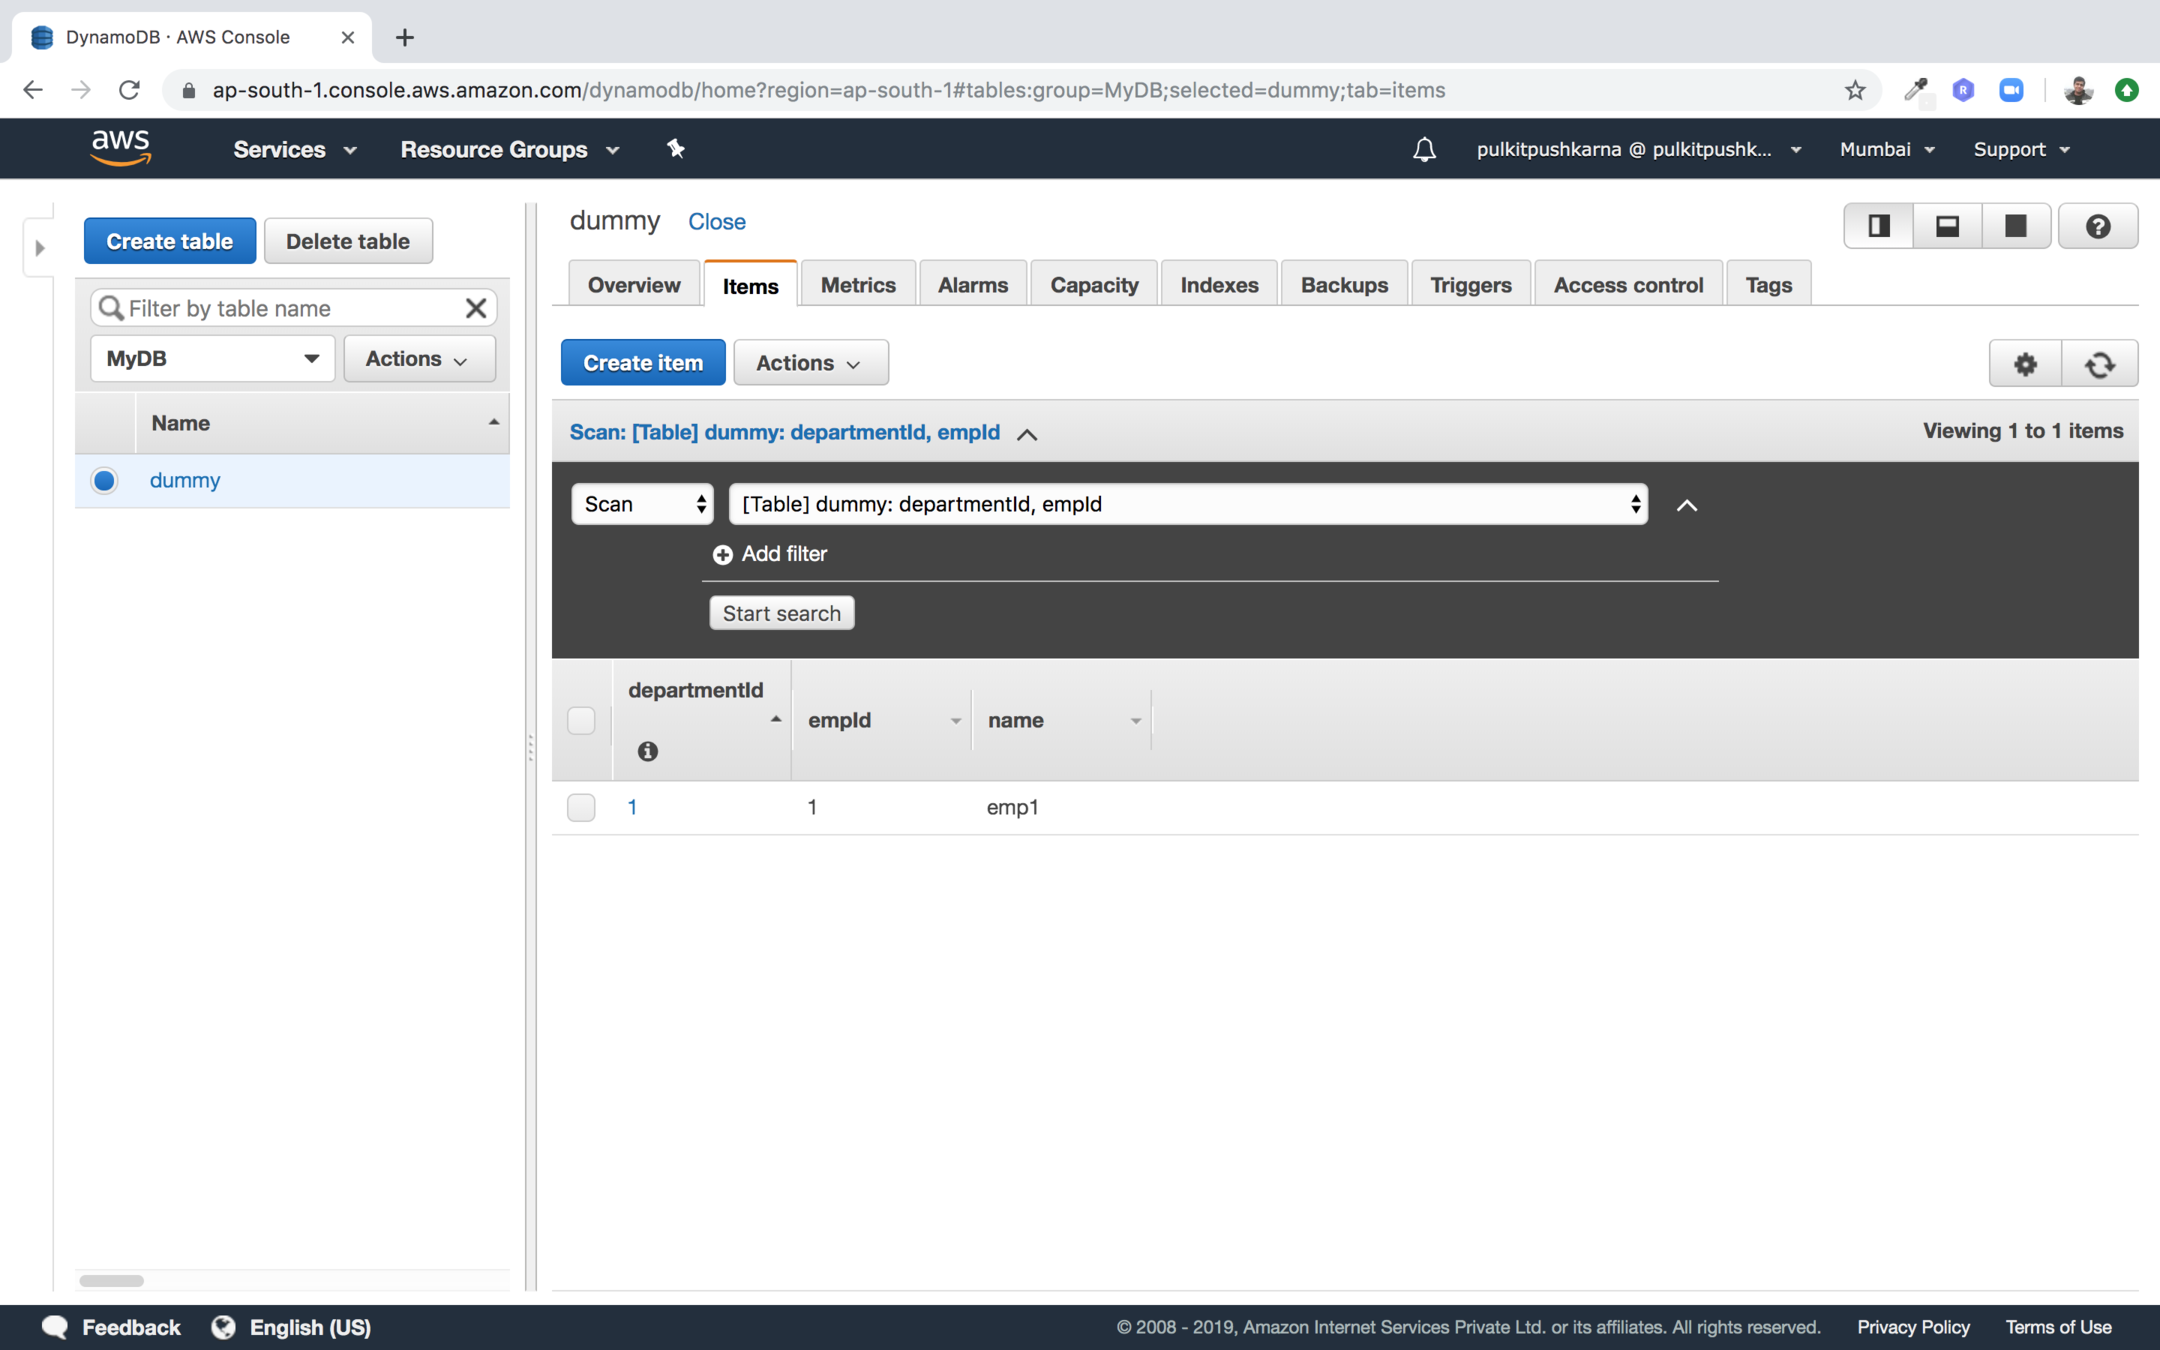This screenshot has height=1350, width=2160.
Task: Click the pin shortcut icon in navbar
Action: coord(676,149)
